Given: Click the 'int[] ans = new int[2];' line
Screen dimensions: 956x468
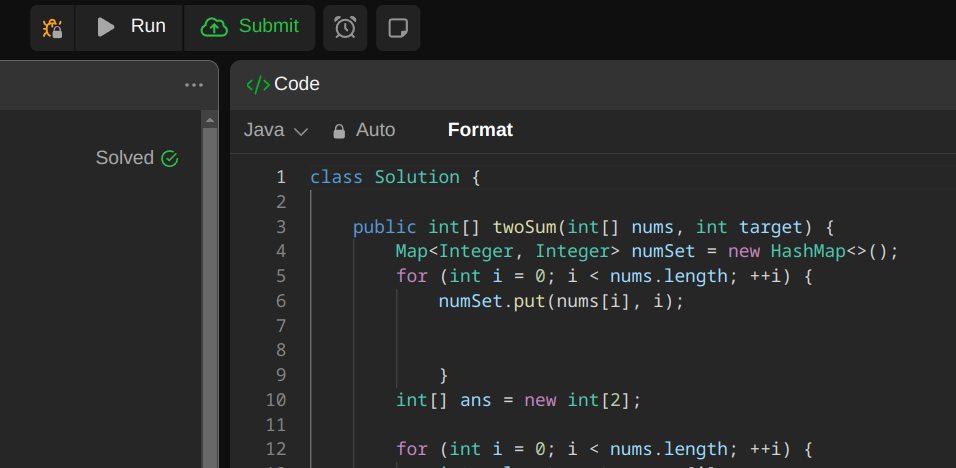Looking at the screenshot, I should coord(519,400).
